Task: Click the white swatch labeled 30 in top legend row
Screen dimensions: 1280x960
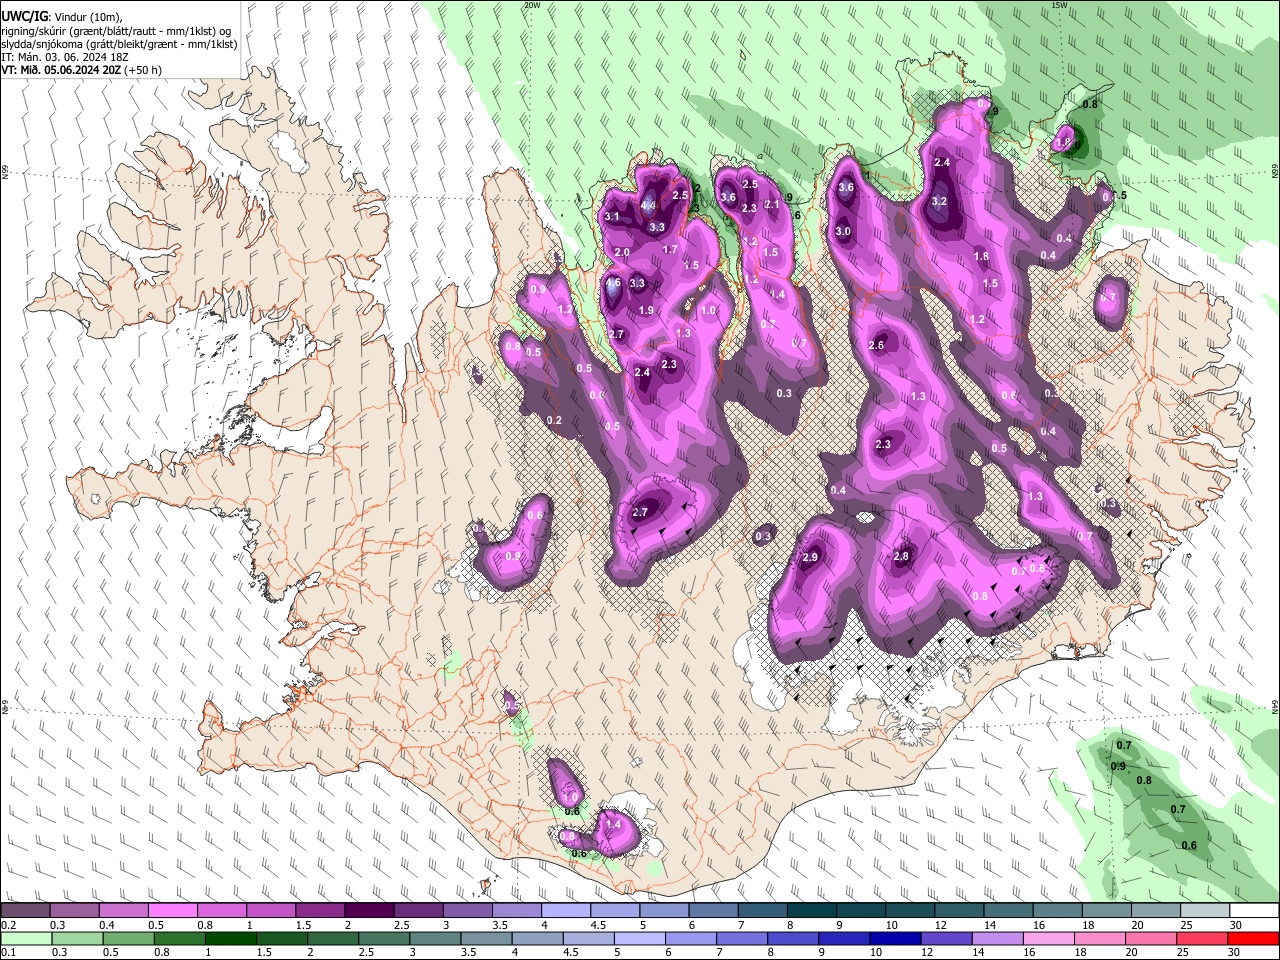Action: 1255,911
